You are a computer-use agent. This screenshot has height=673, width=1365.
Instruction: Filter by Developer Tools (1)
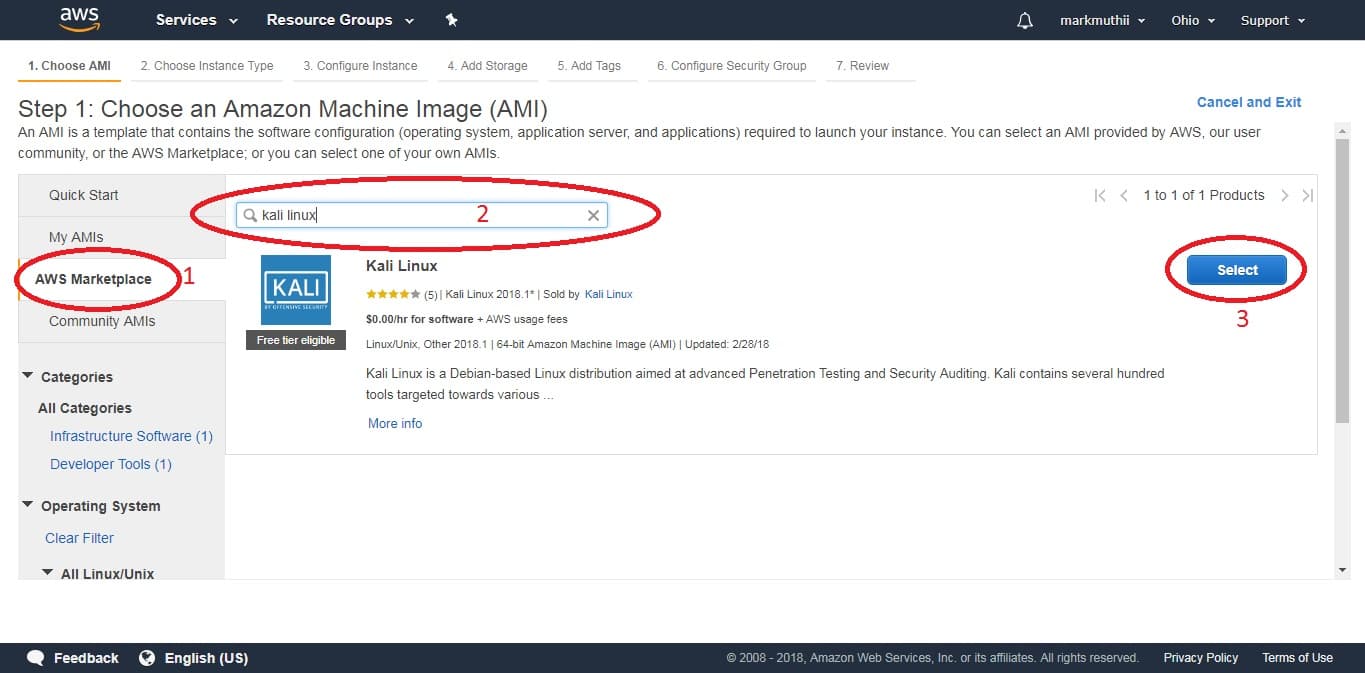point(111,464)
